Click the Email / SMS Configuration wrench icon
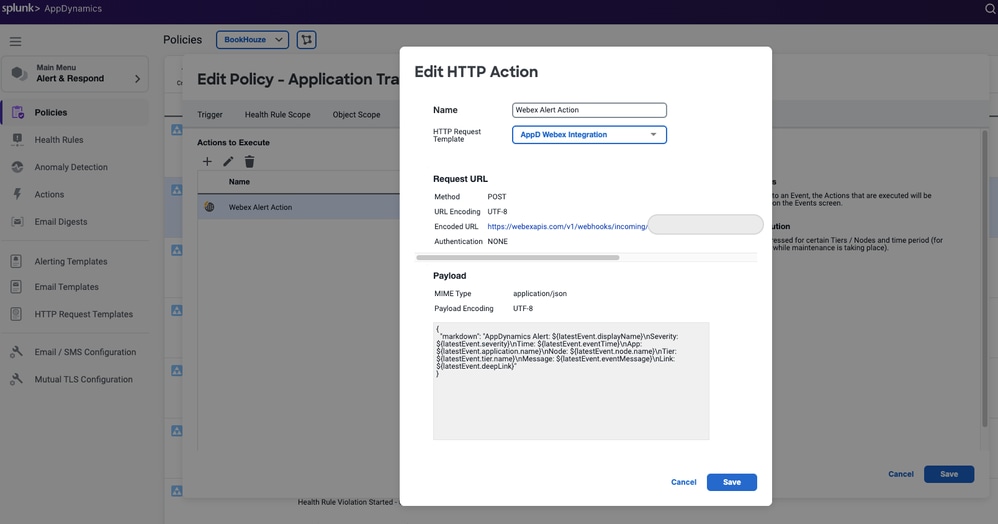Screen dimensions: 998x524 [x=17, y=352]
